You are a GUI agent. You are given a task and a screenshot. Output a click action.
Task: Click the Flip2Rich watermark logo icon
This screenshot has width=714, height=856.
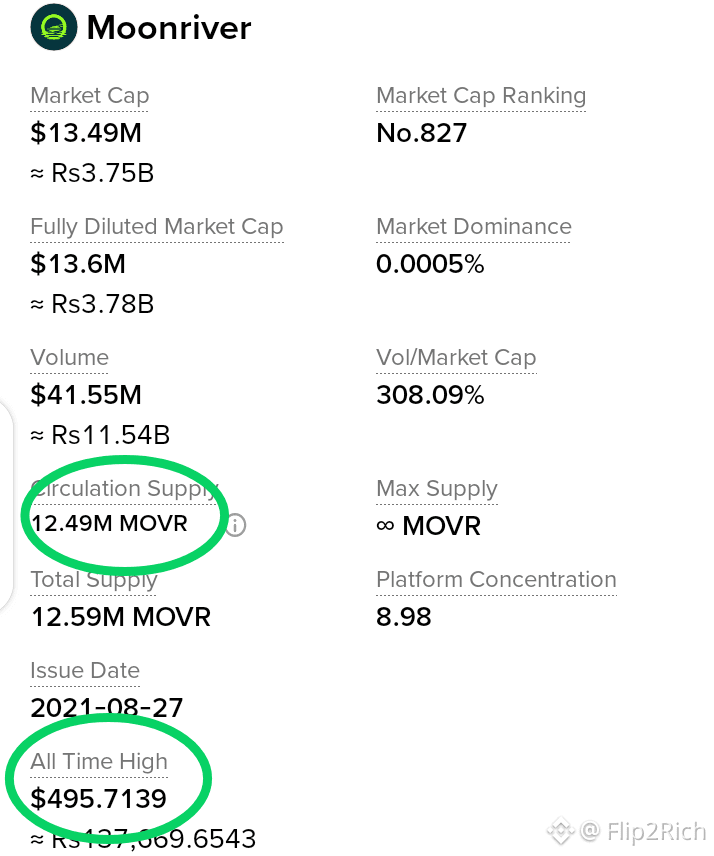click(x=561, y=831)
